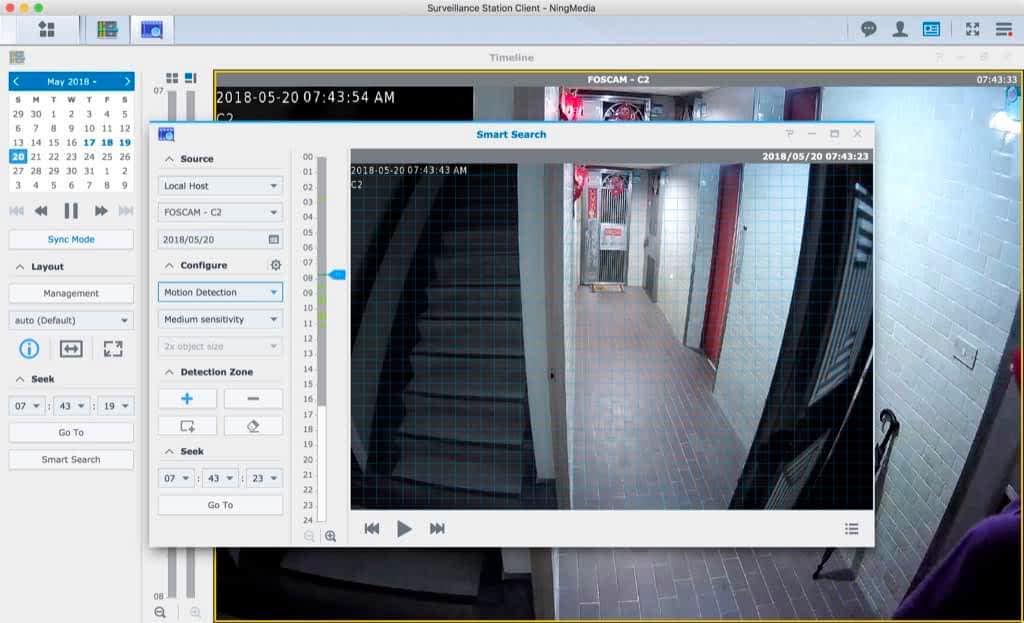This screenshot has width=1024, height=623.
Task: Zoom in the Smart Search timeline
Action: pyautogui.click(x=330, y=536)
